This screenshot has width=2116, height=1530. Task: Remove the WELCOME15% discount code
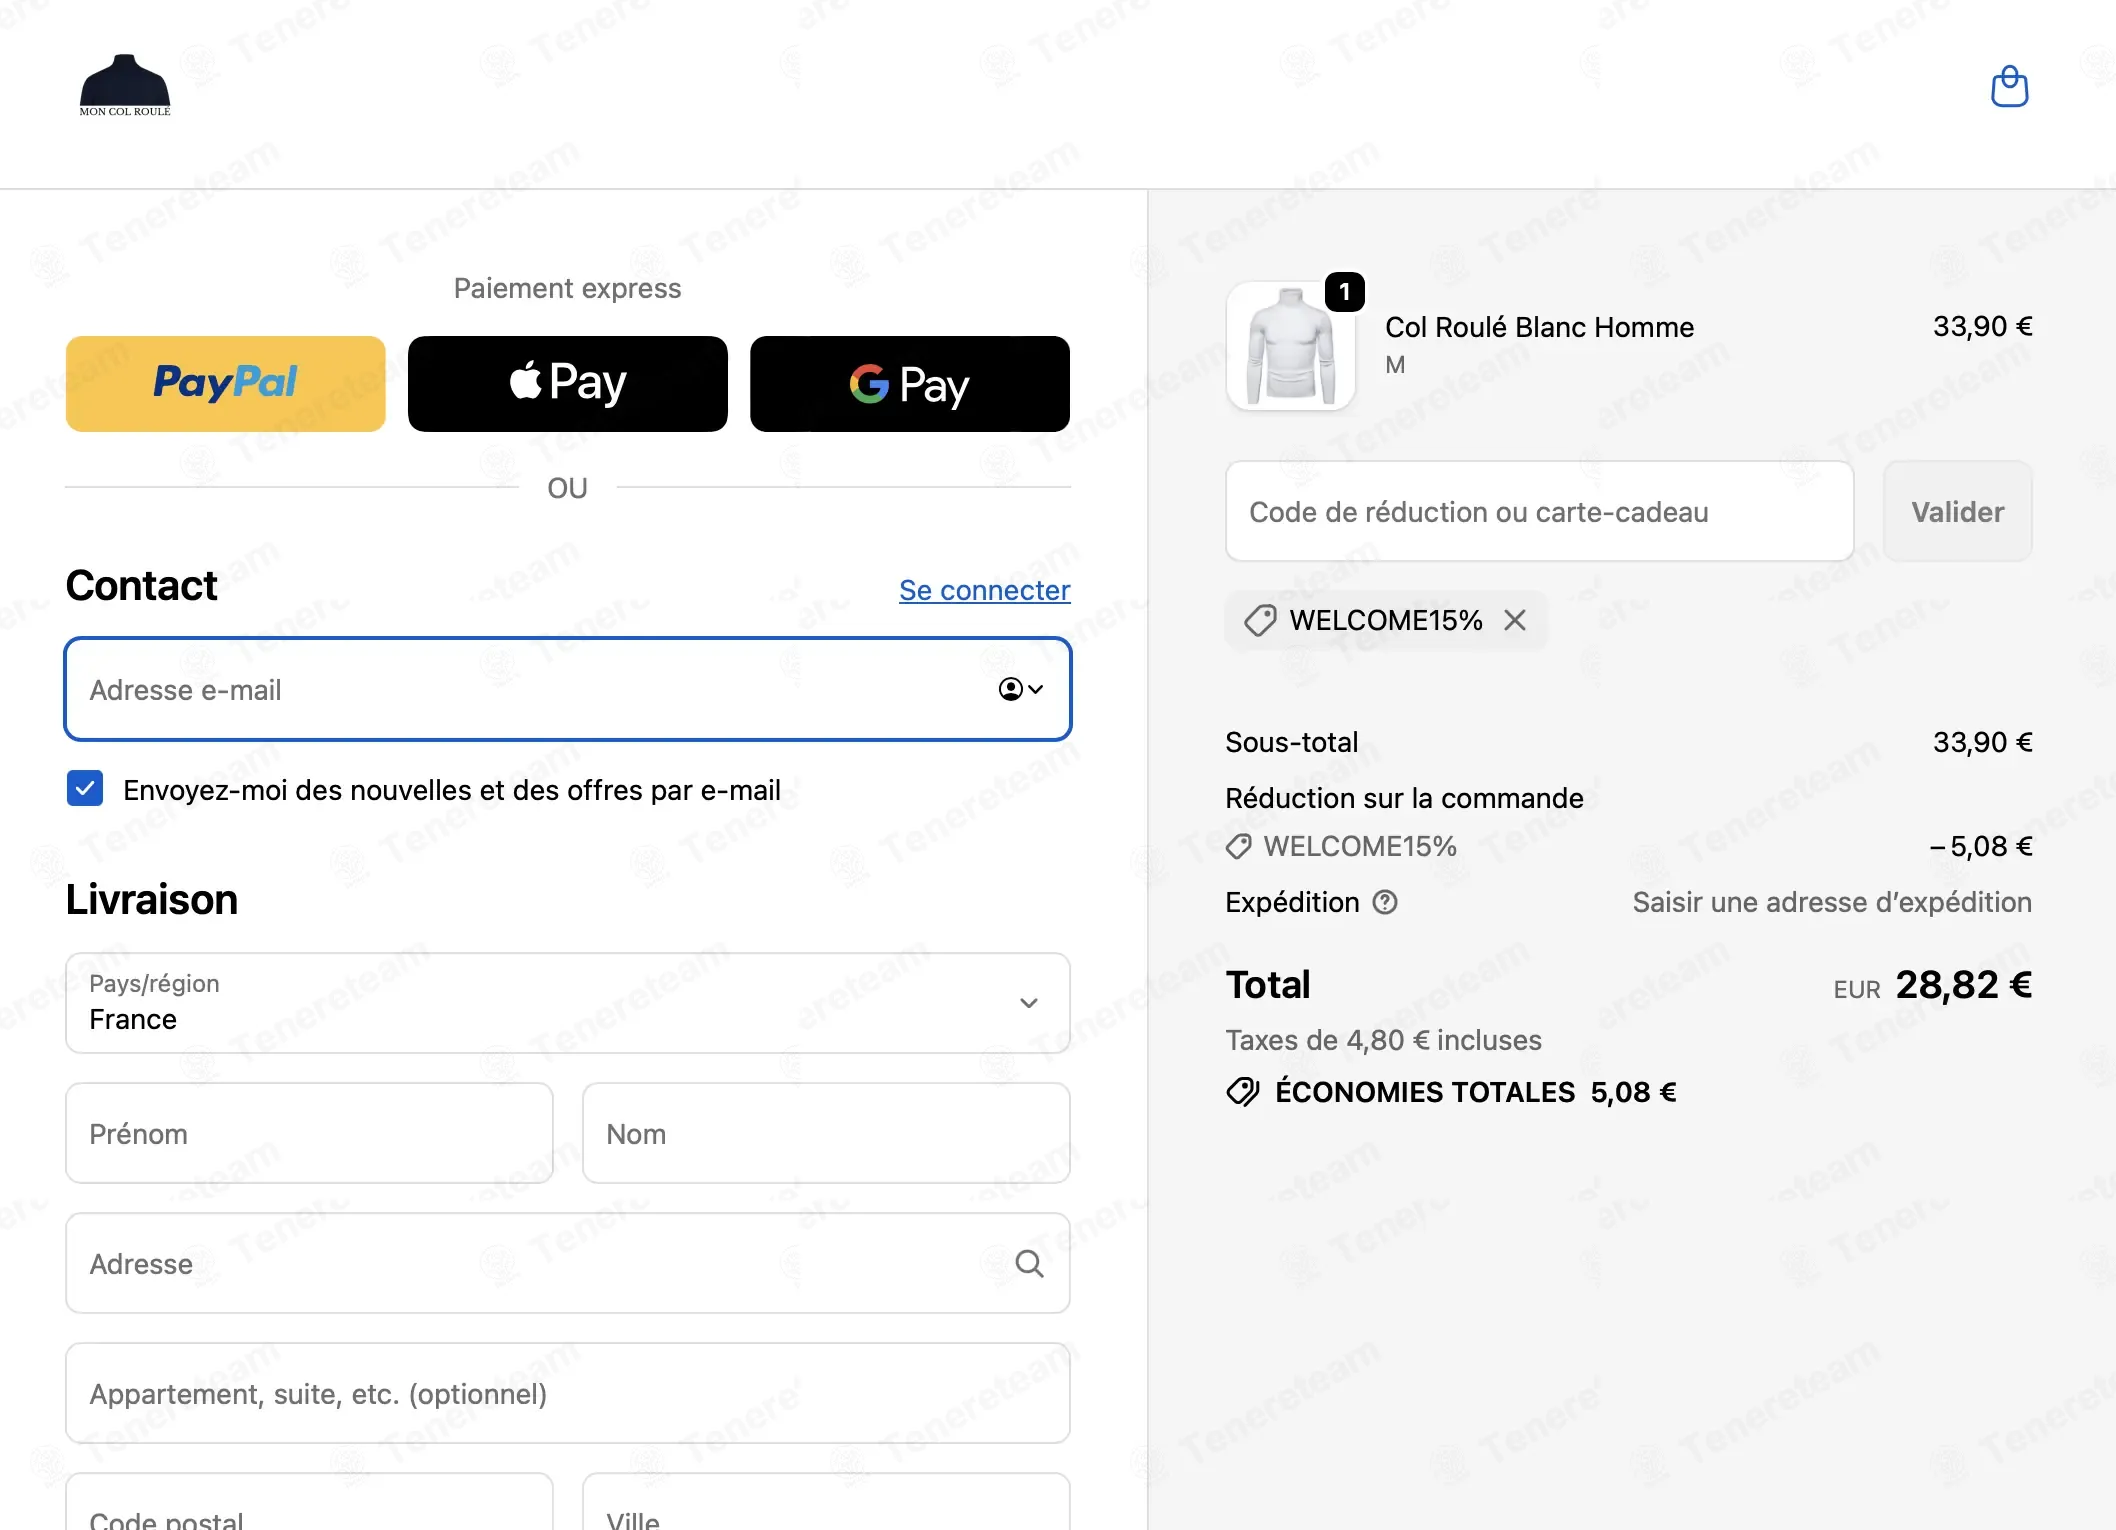[x=1515, y=620]
